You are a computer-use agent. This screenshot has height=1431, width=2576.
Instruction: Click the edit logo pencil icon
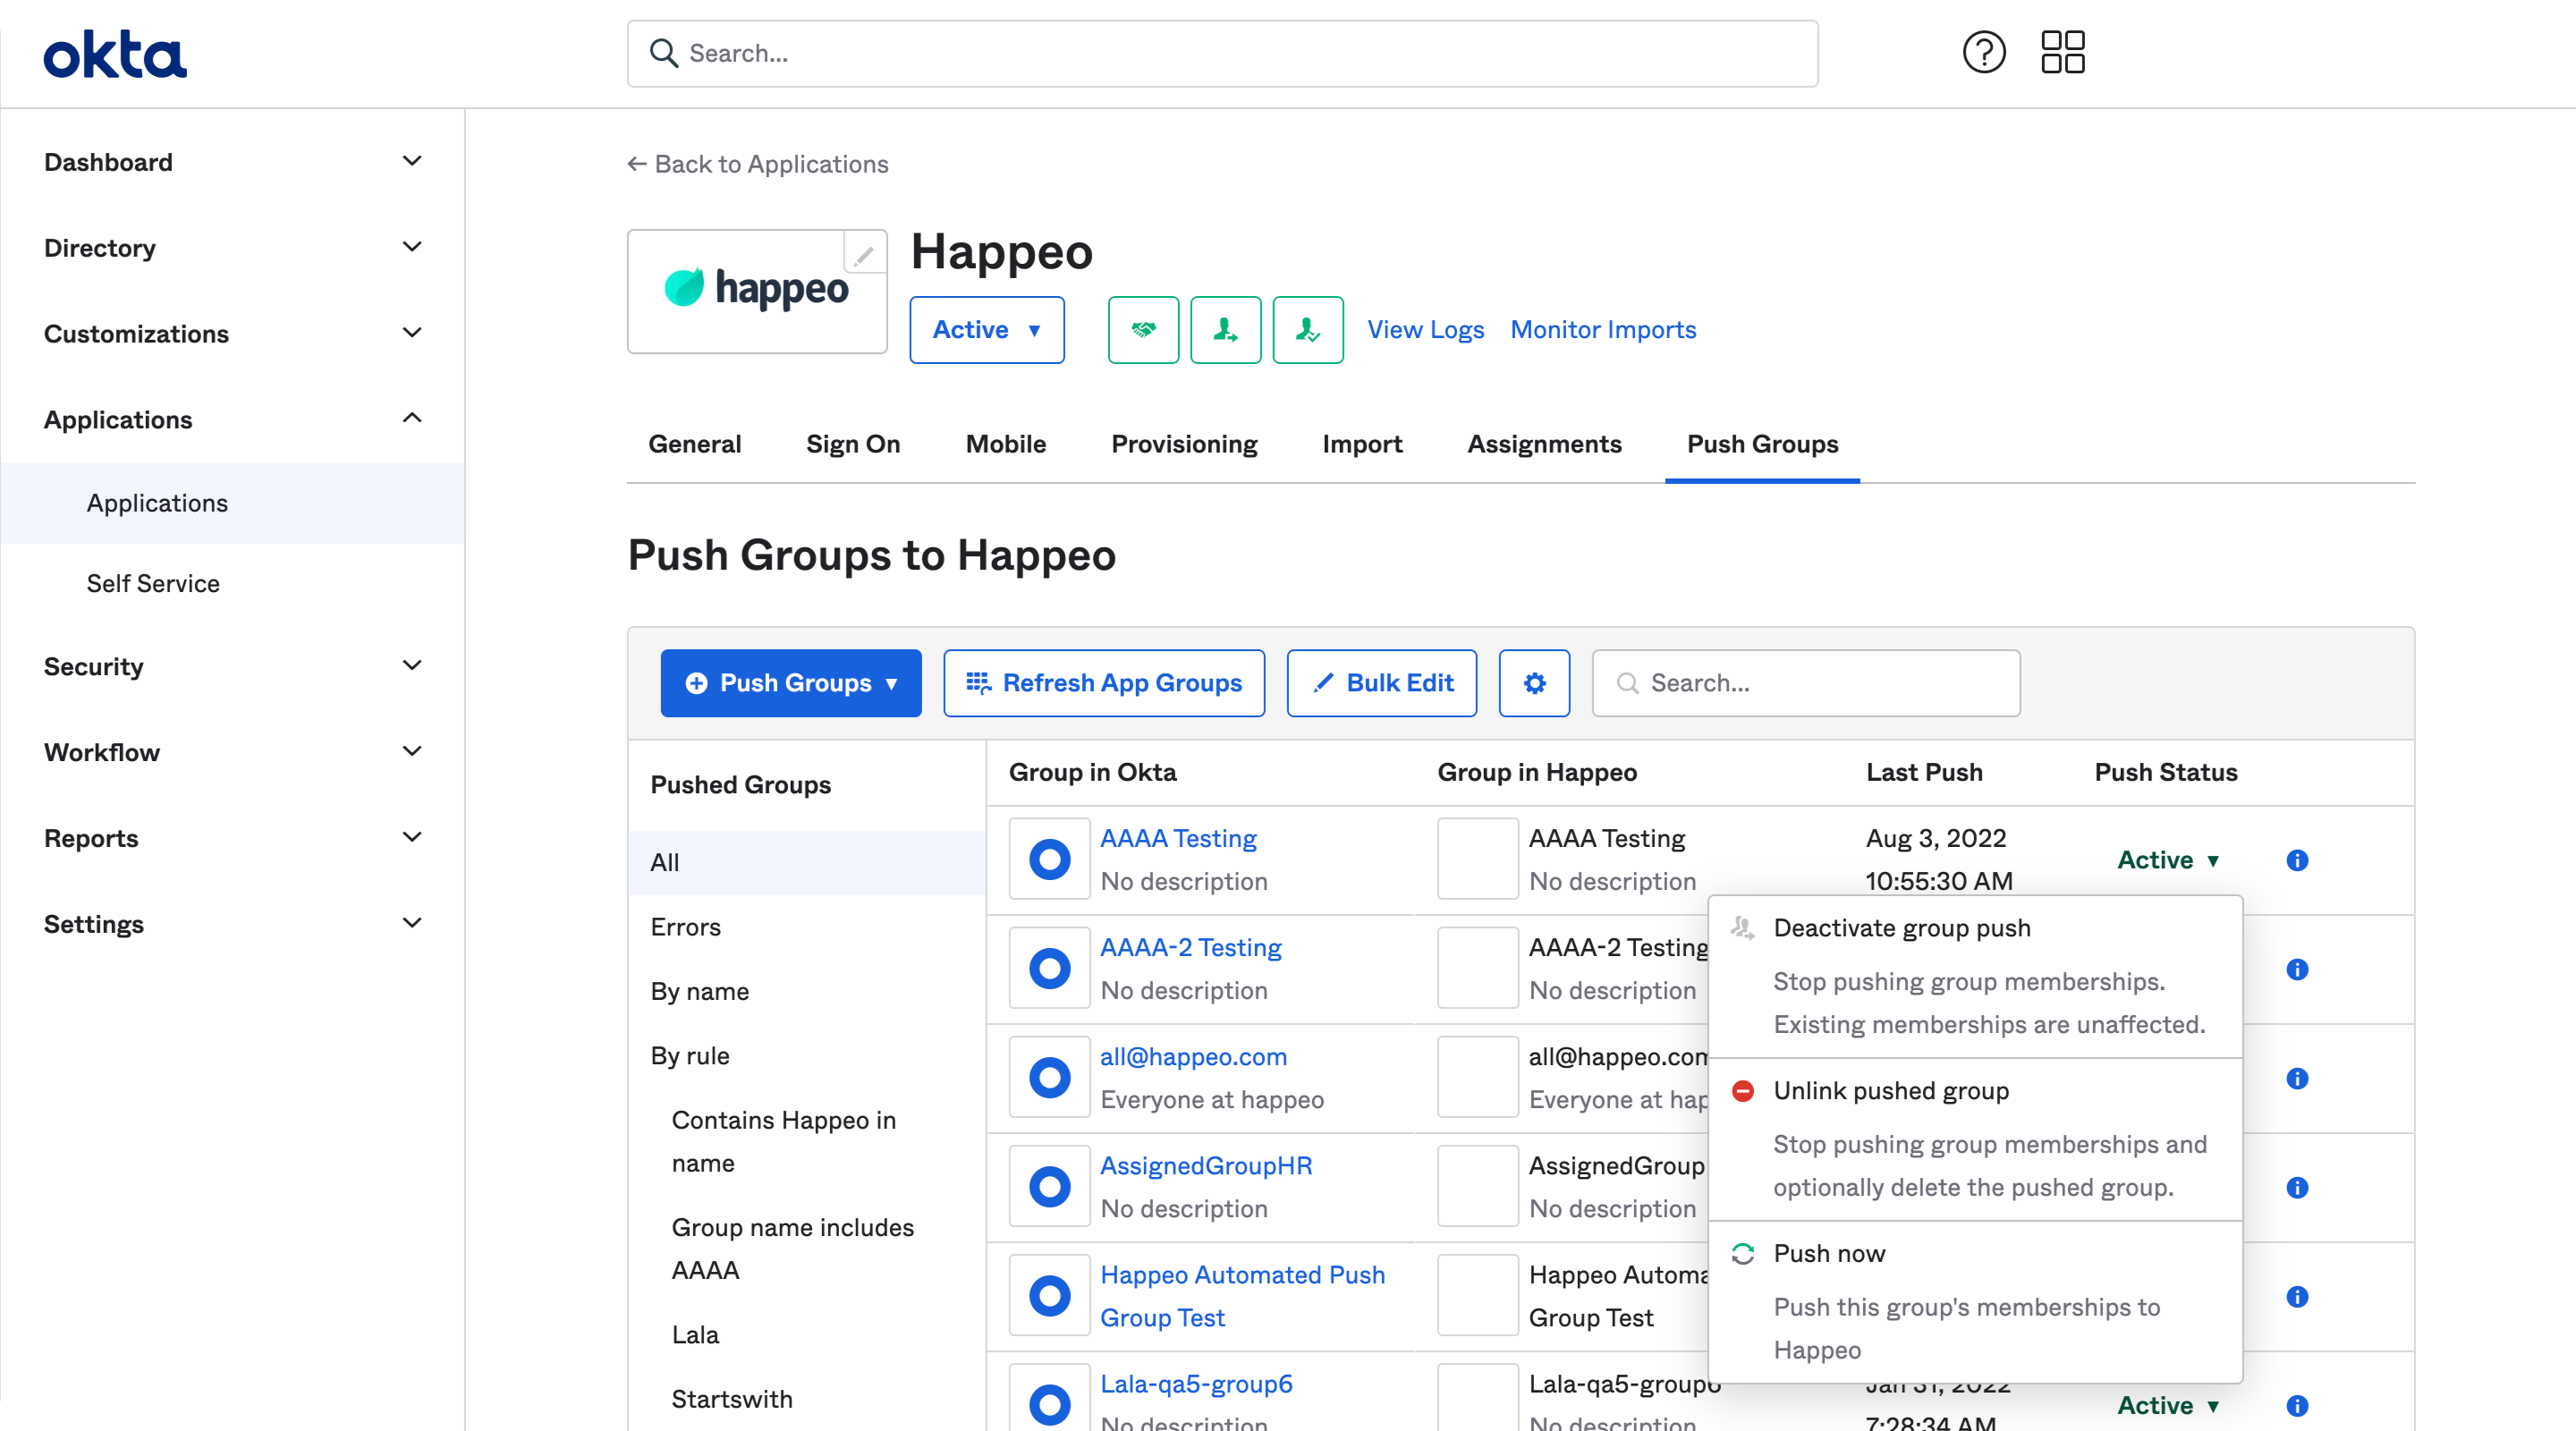[864, 254]
